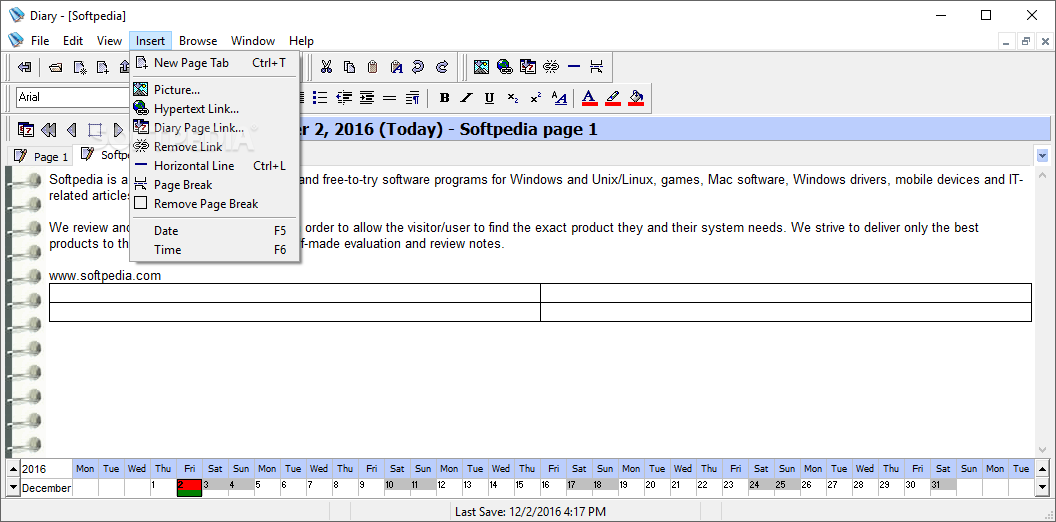
Task: Toggle Underline formatting
Action: click(x=490, y=98)
